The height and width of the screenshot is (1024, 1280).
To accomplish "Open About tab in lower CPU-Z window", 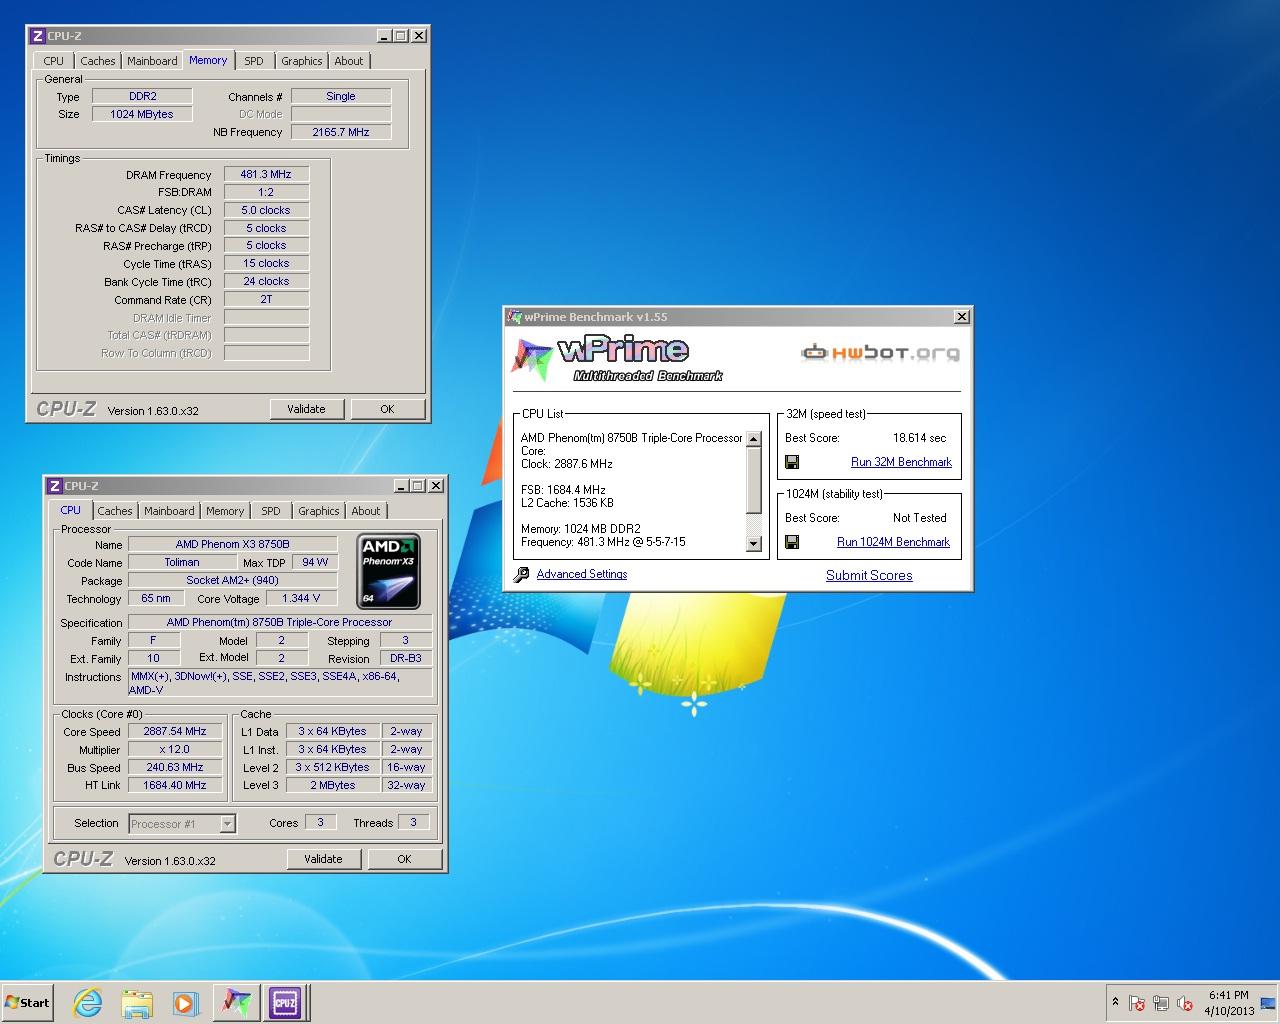I will 366,511.
